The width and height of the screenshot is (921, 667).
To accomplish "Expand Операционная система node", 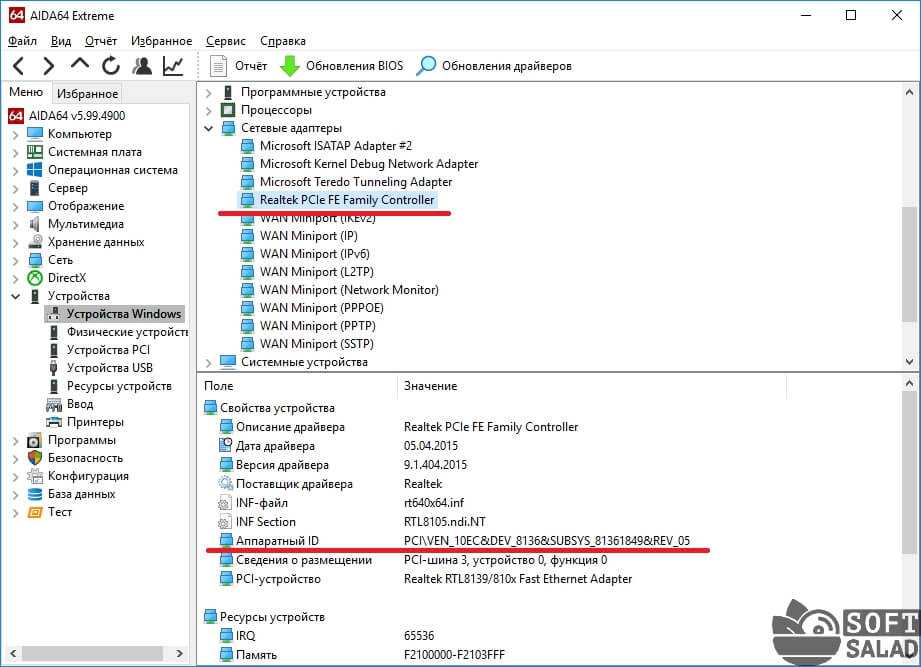I will pos(16,171).
